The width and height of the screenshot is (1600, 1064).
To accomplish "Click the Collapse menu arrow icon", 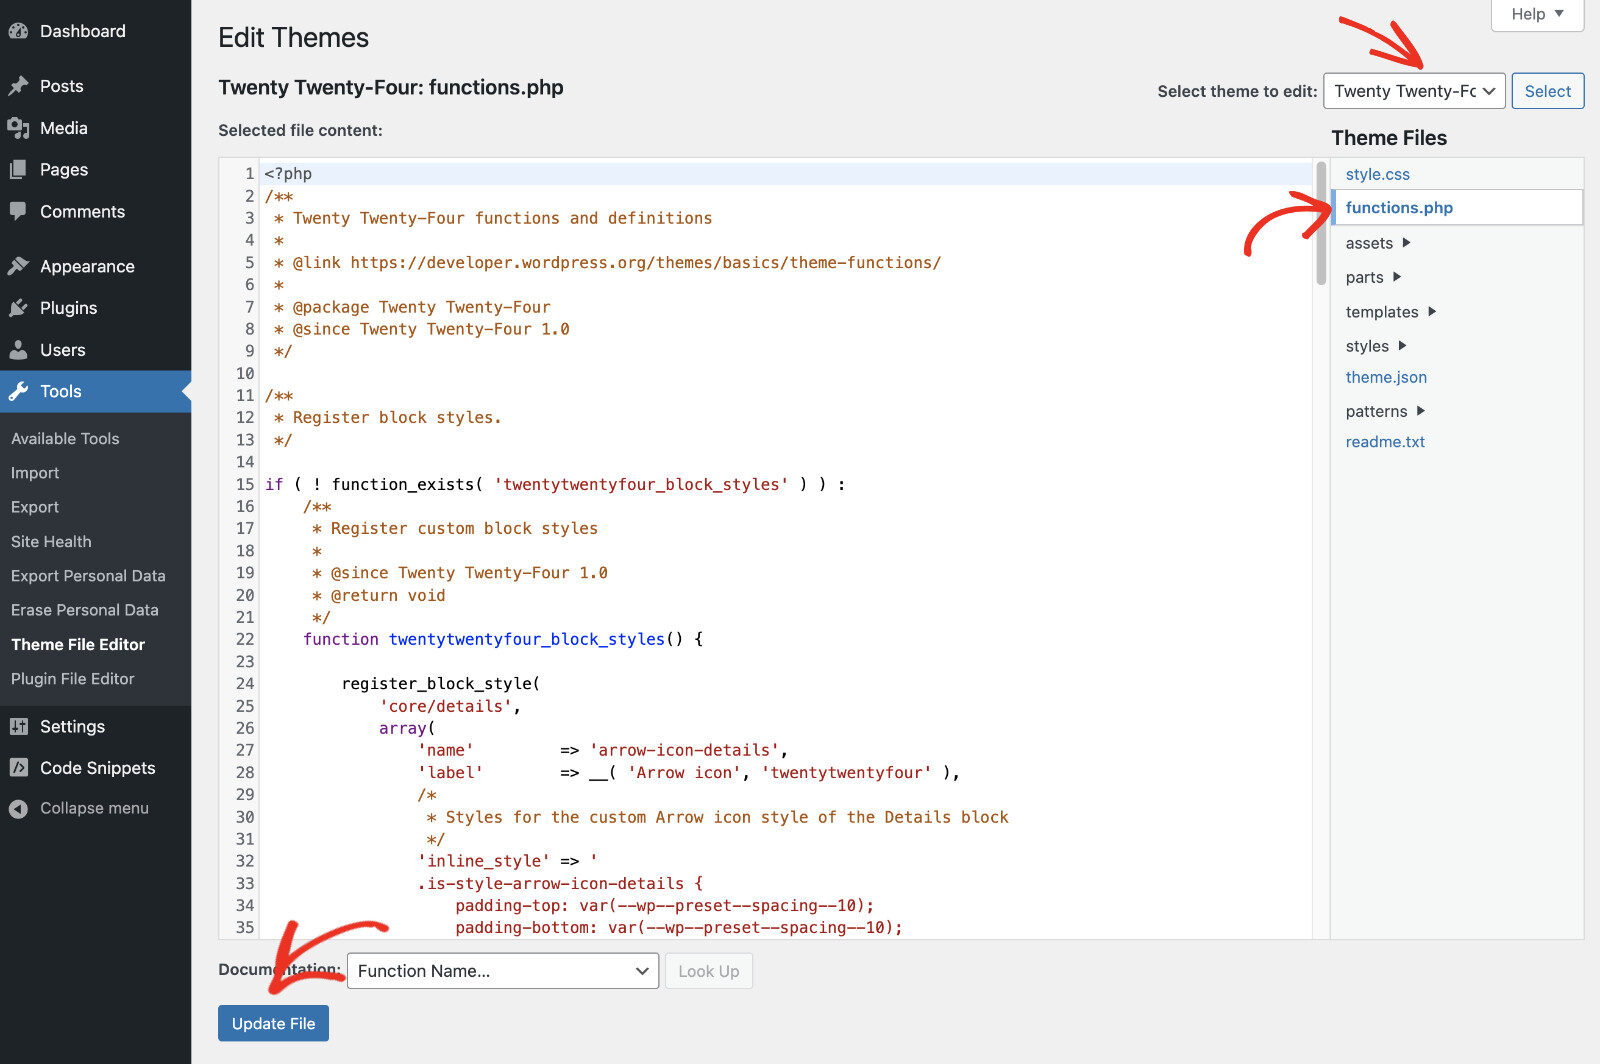I will pyautogui.click(x=18, y=808).
